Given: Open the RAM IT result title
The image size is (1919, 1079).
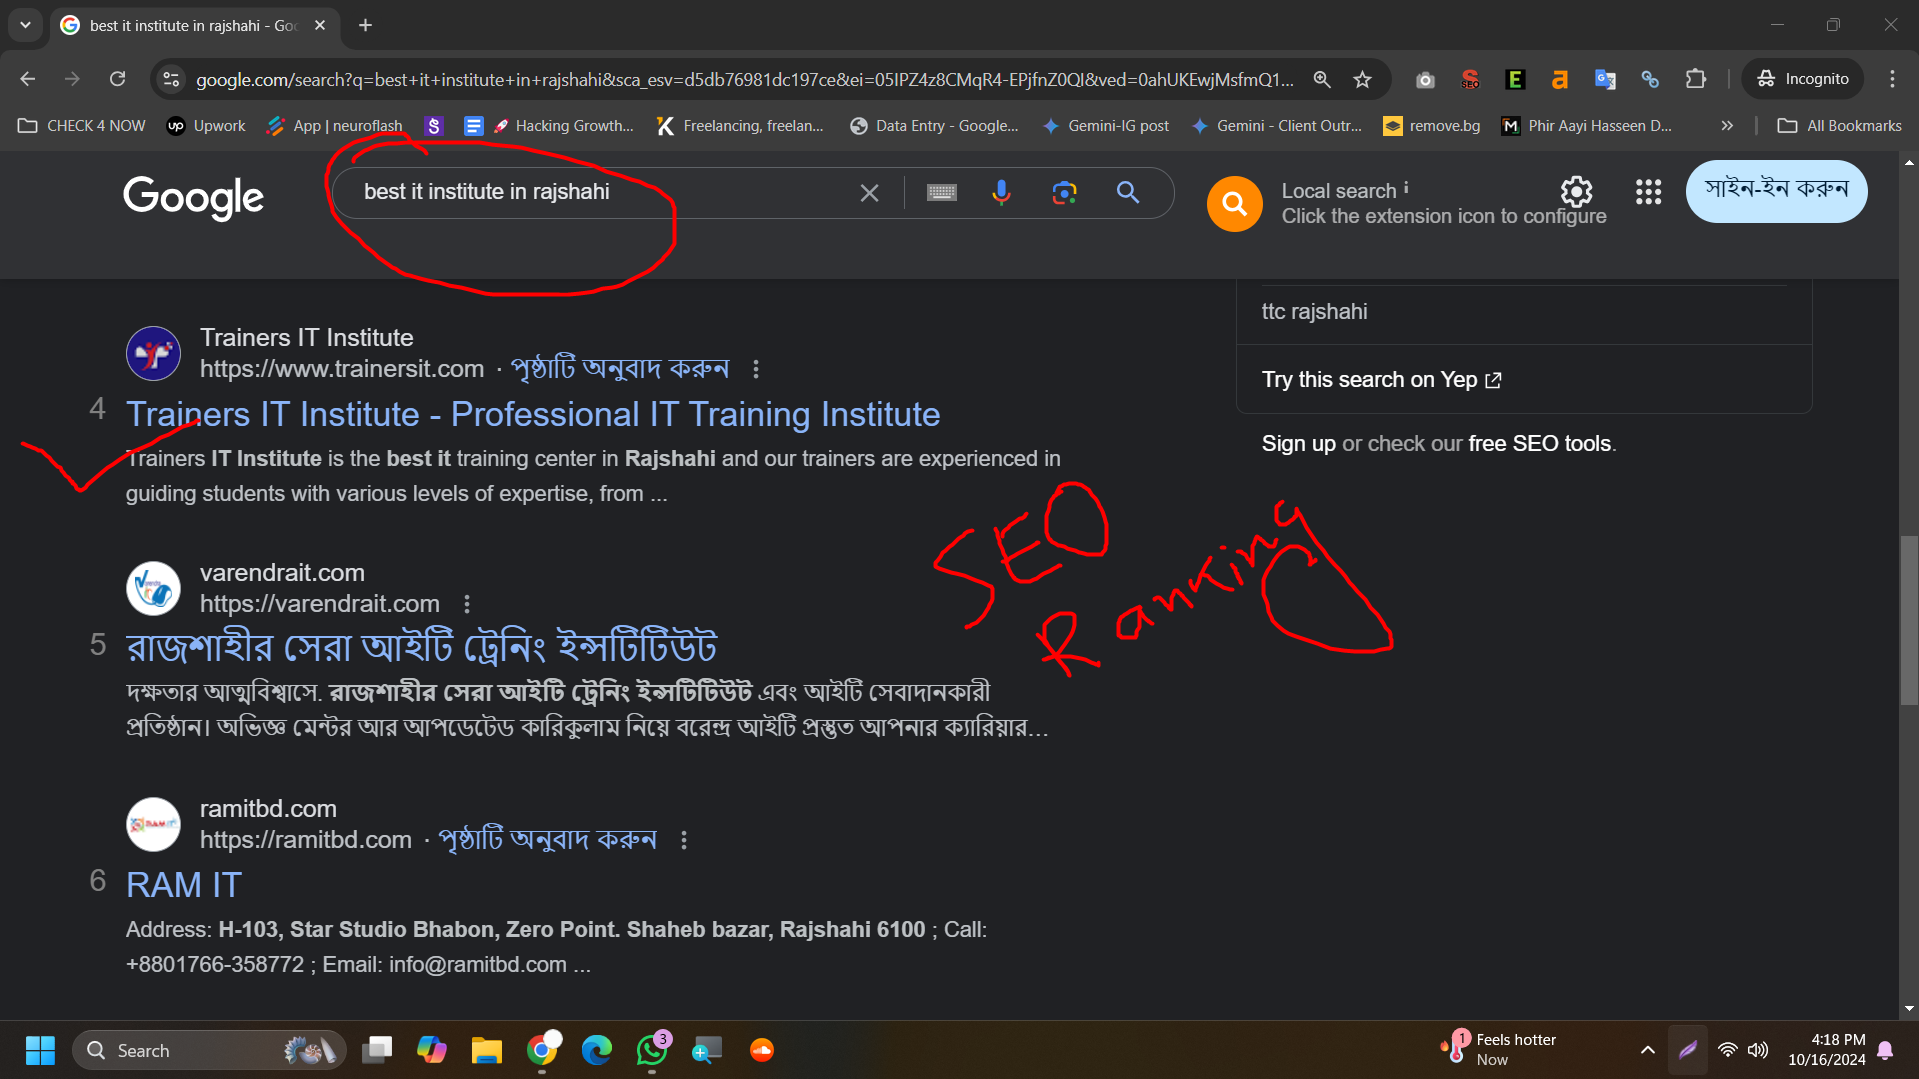Looking at the screenshot, I should [184, 885].
